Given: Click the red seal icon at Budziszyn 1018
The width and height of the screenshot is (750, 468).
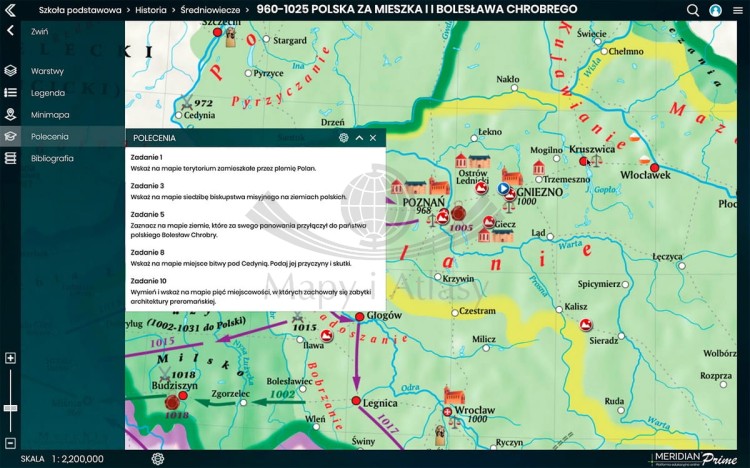Looking at the screenshot, I should [x=172, y=402].
